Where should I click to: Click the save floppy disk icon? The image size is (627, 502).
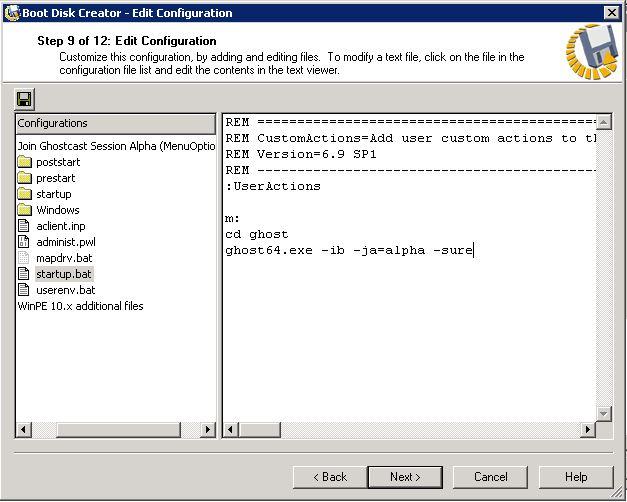click(24, 99)
